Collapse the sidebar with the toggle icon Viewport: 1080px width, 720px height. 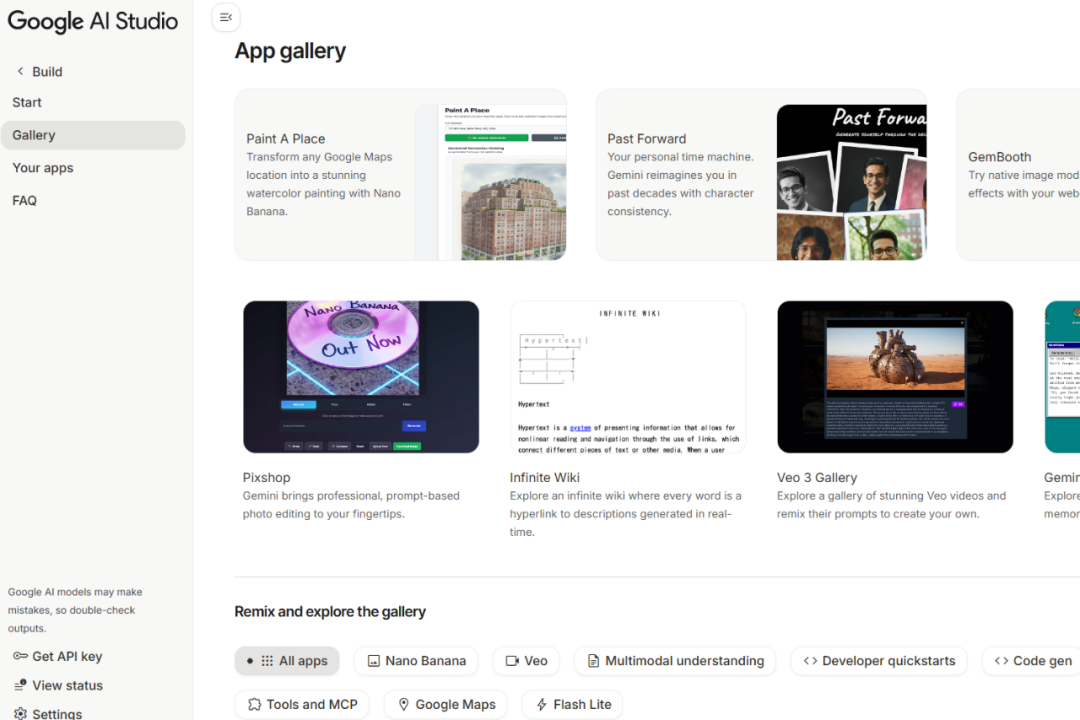click(x=226, y=17)
